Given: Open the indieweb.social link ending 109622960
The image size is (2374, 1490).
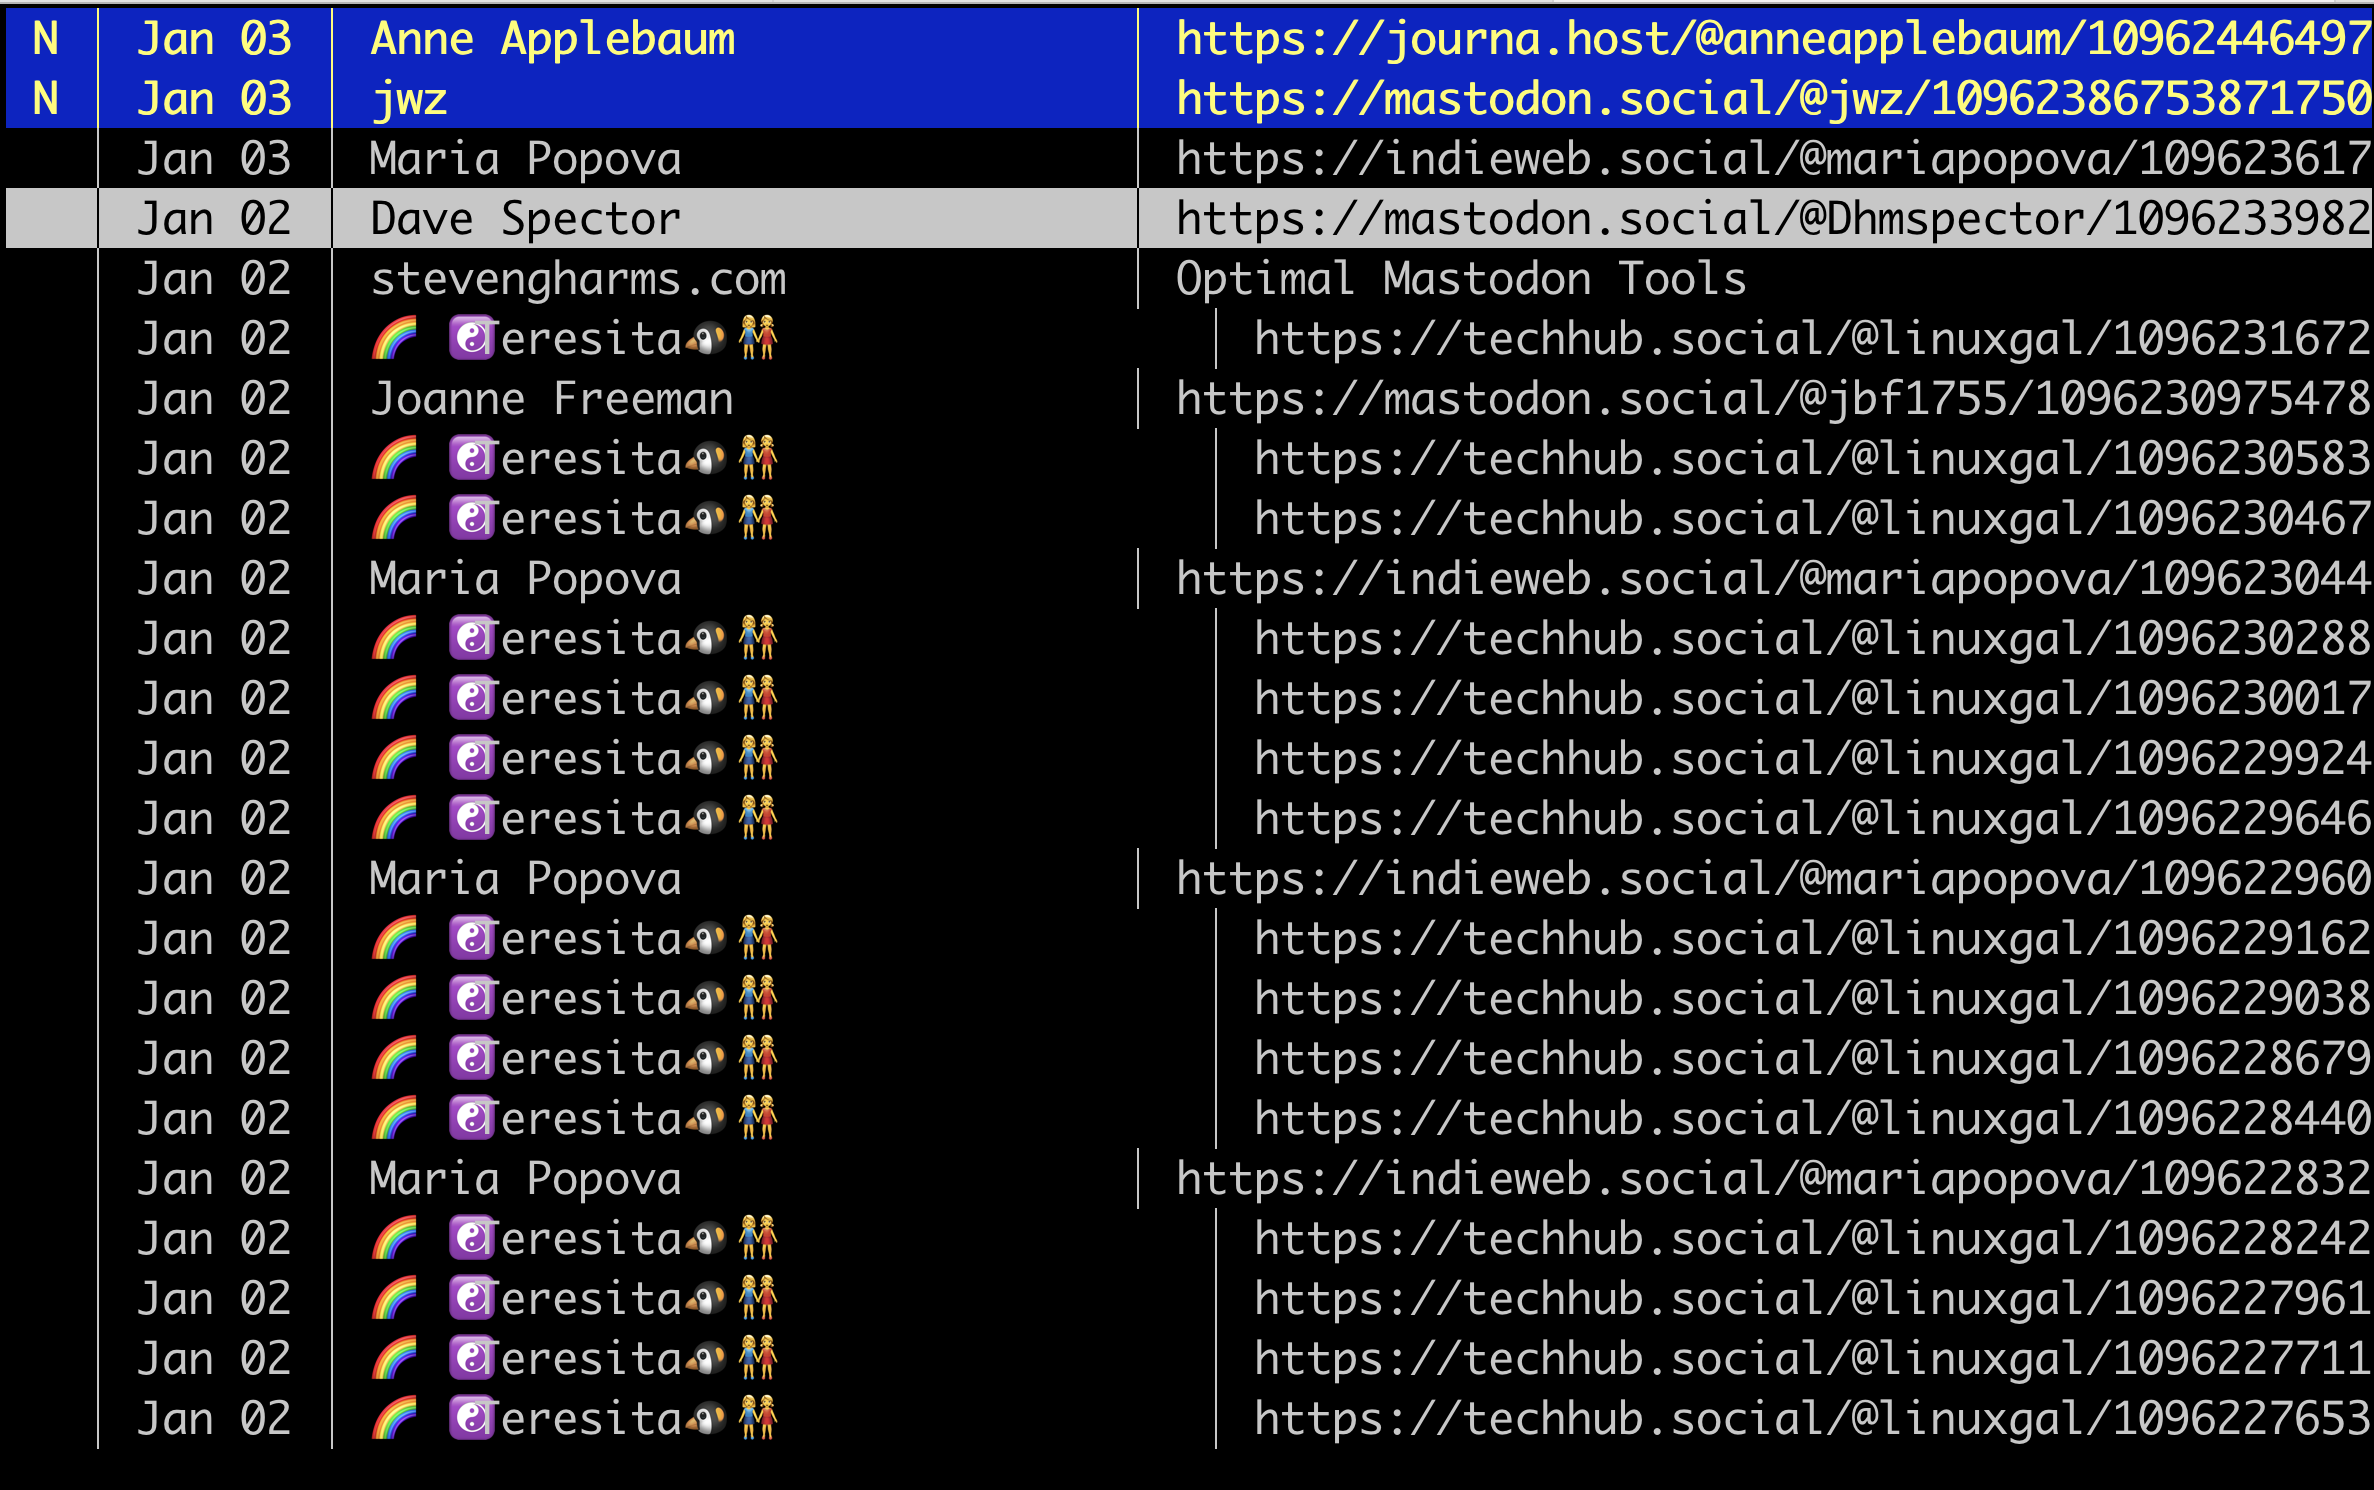Looking at the screenshot, I should (x=1772, y=879).
